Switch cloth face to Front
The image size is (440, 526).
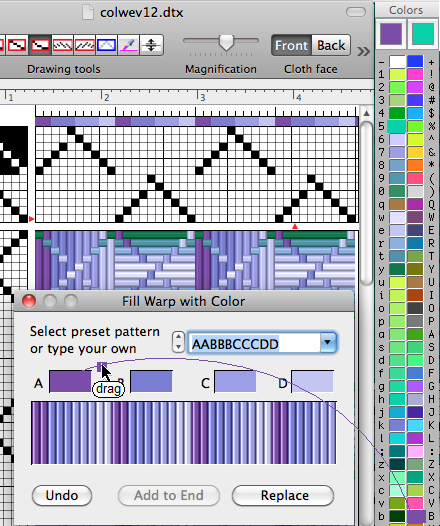(291, 45)
